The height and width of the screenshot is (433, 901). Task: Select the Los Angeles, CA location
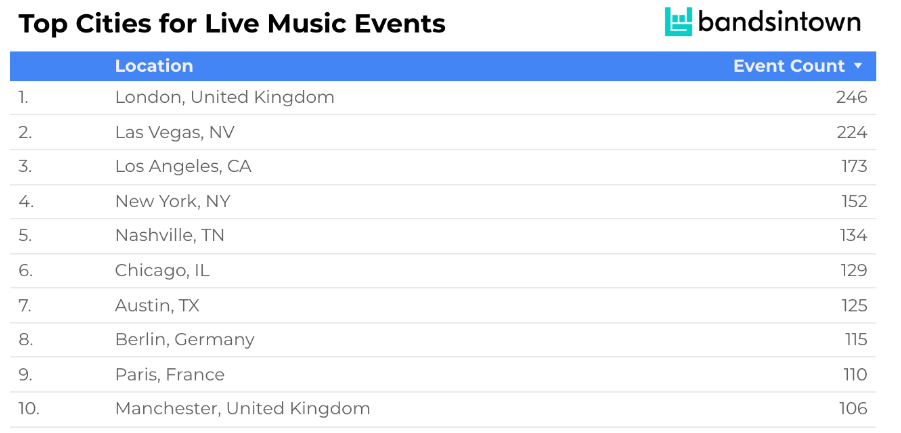coord(183,167)
